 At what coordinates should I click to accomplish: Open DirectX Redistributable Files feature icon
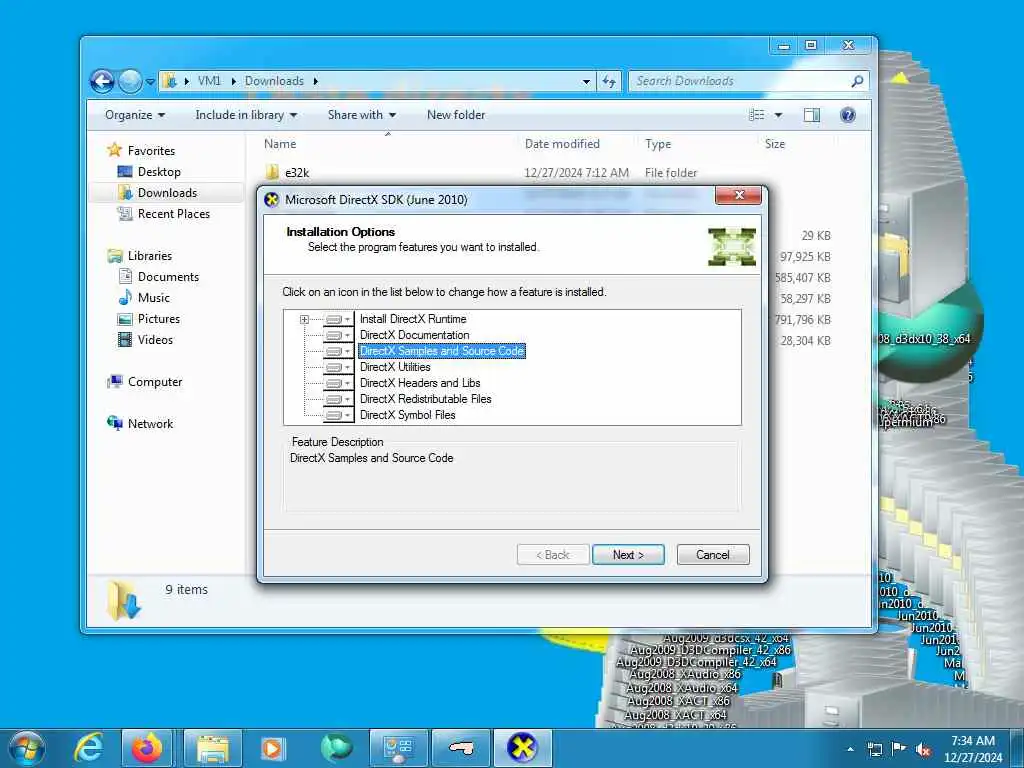[338, 399]
